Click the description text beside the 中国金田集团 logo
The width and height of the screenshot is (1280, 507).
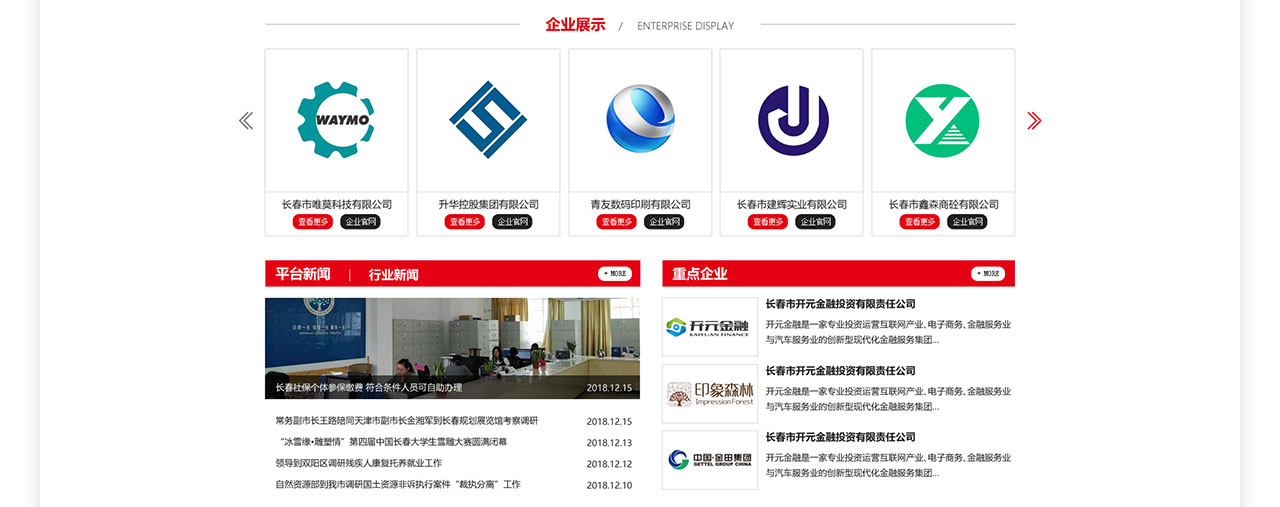(x=888, y=465)
